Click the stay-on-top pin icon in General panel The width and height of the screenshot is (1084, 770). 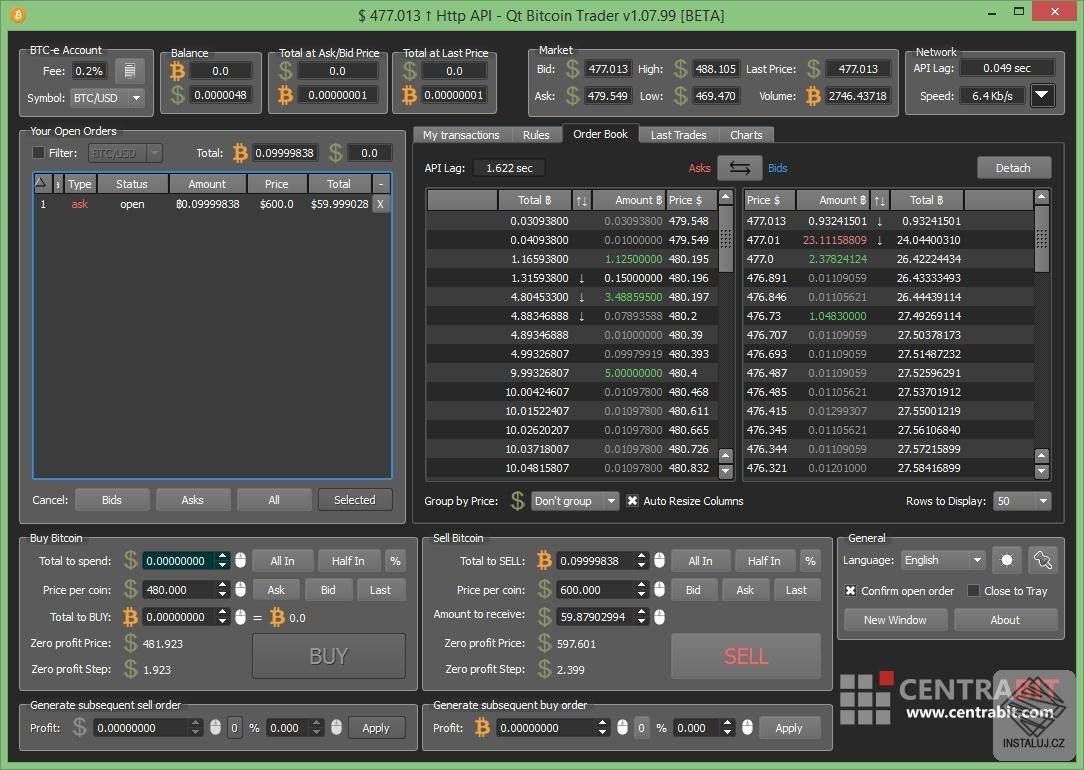point(1042,560)
